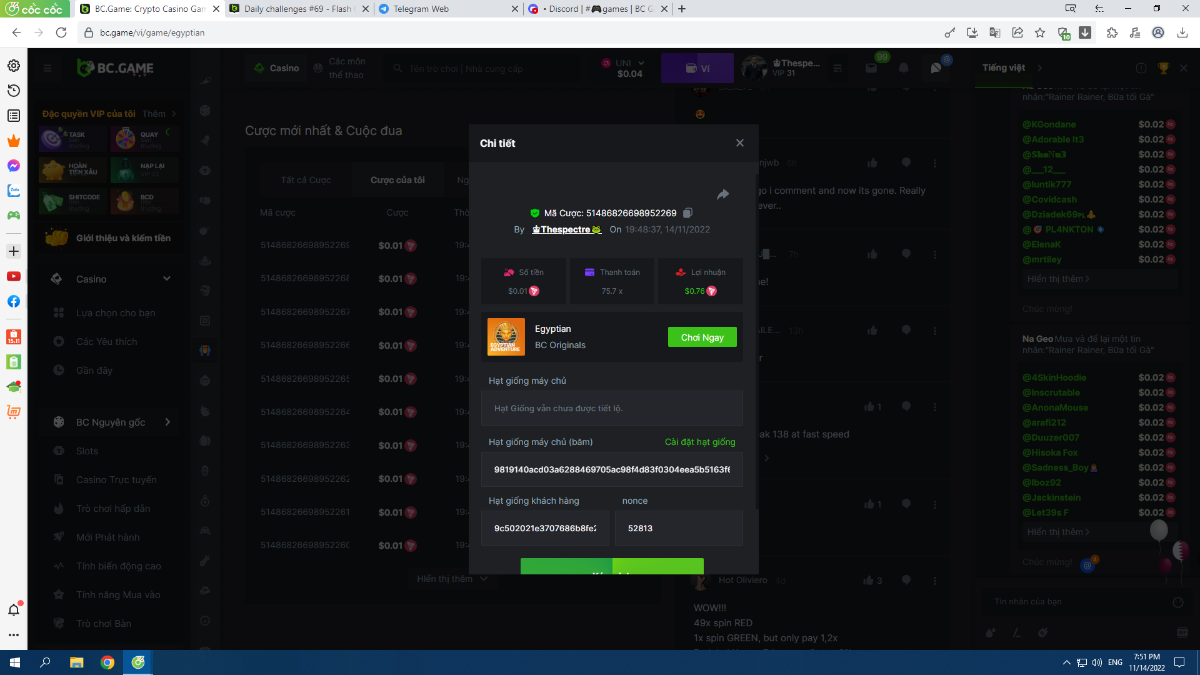Close the Chi tiết dialog
Screen dimensions: 1200x675
tap(740, 143)
